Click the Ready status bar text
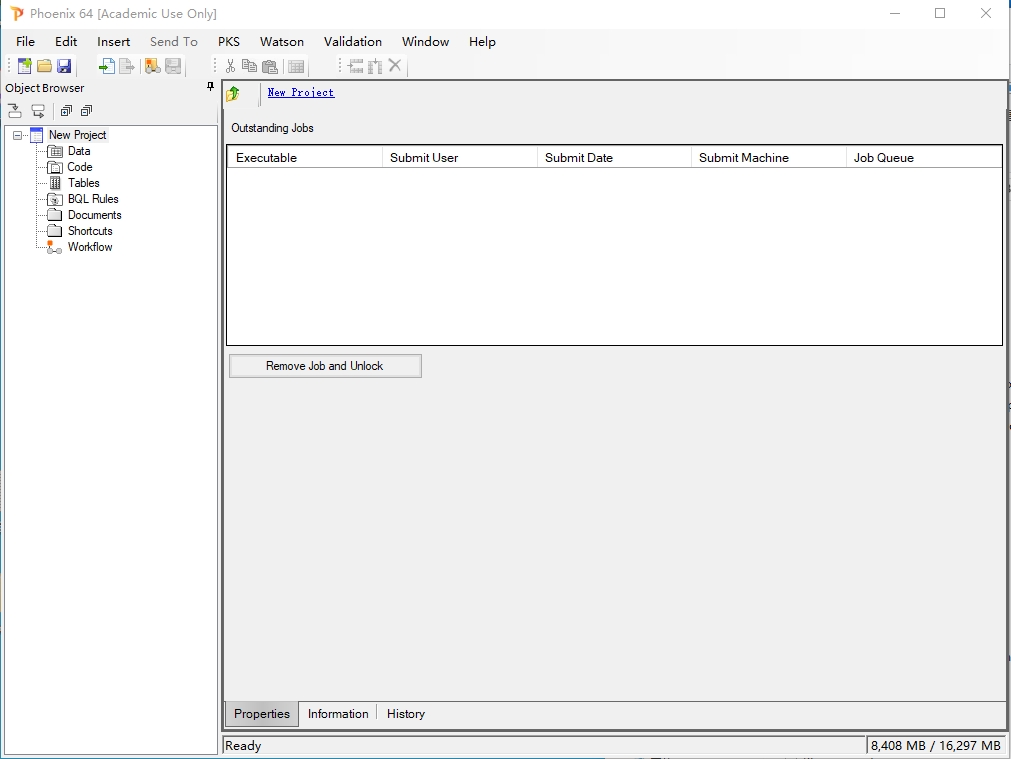Image resolution: width=1011 pixels, height=759 pixels. click(243, 745)
